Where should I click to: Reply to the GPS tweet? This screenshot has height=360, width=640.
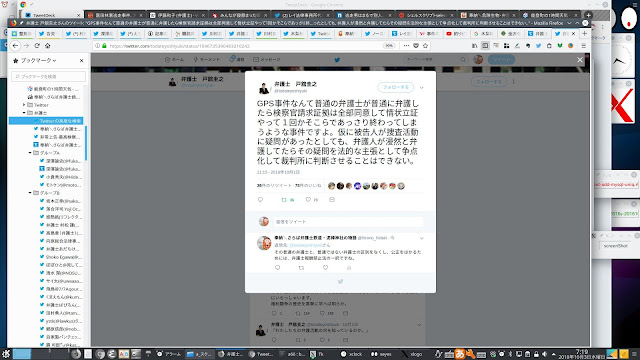coord(260,200)
